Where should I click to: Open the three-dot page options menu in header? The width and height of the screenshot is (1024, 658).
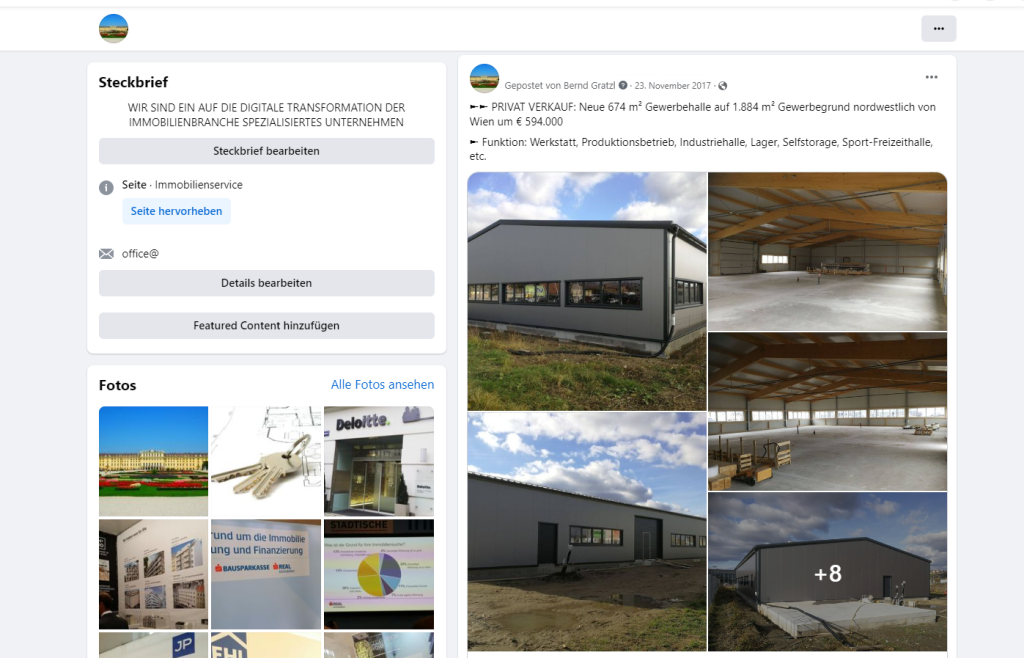[x=938, y=29]
